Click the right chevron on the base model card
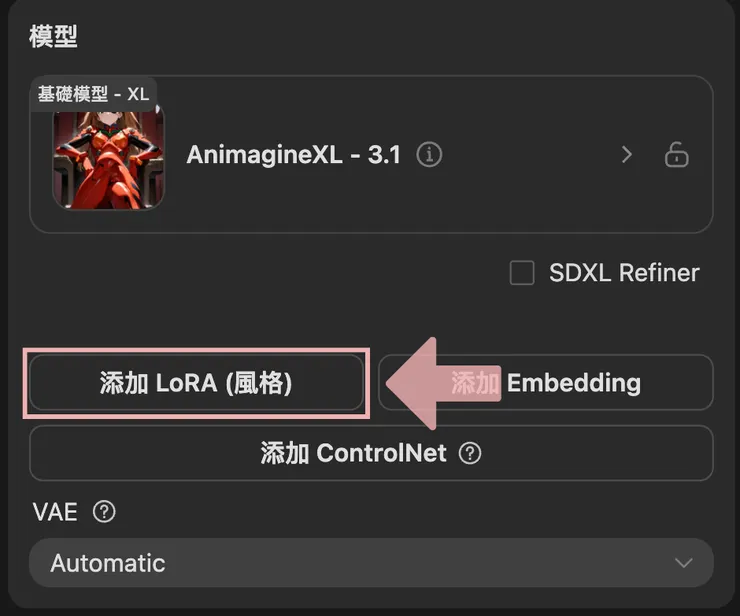 click(627, 155)
